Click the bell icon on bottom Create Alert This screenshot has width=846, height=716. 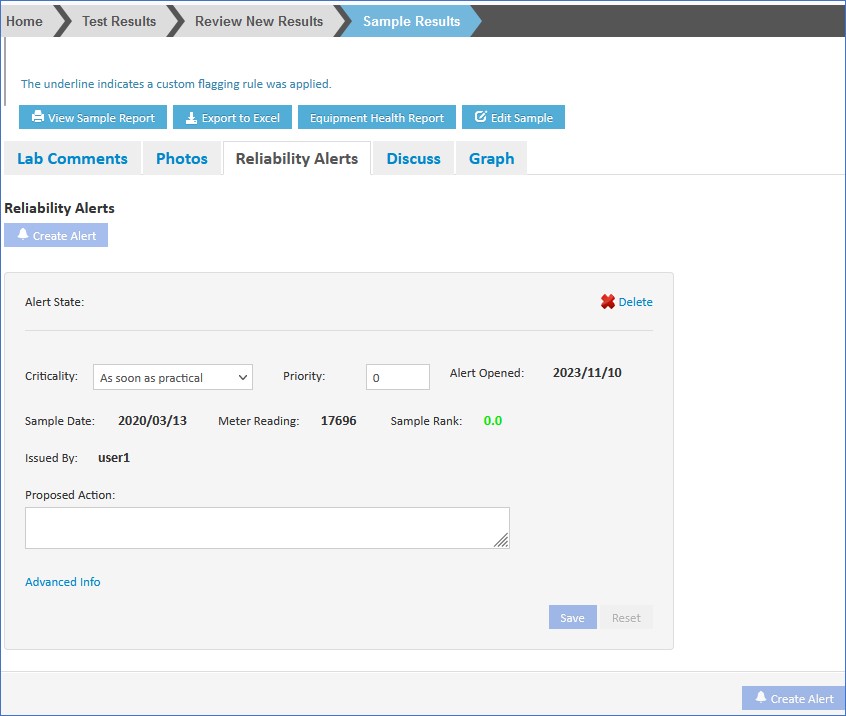point(761,698)
